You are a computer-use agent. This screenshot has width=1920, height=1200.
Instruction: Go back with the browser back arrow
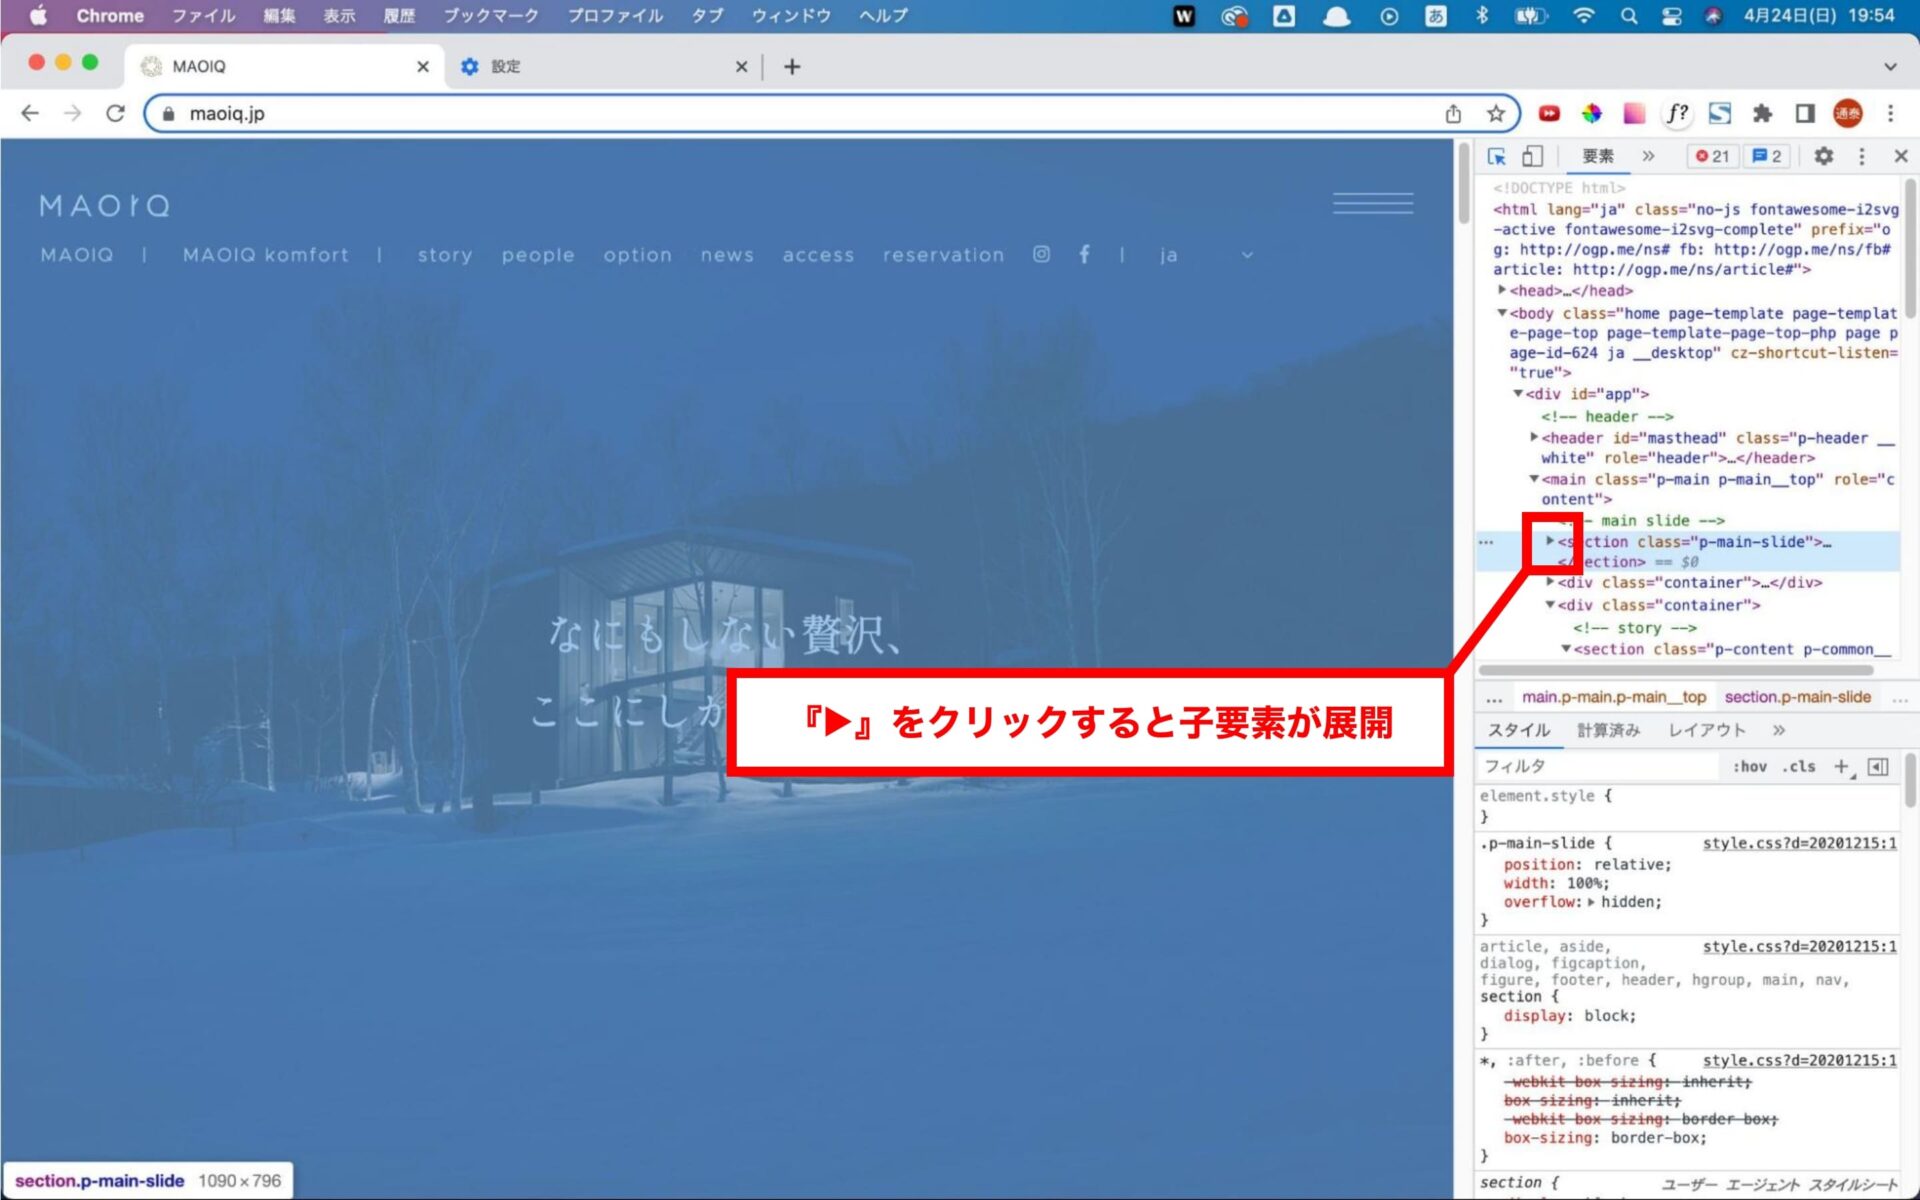[30, 113]
